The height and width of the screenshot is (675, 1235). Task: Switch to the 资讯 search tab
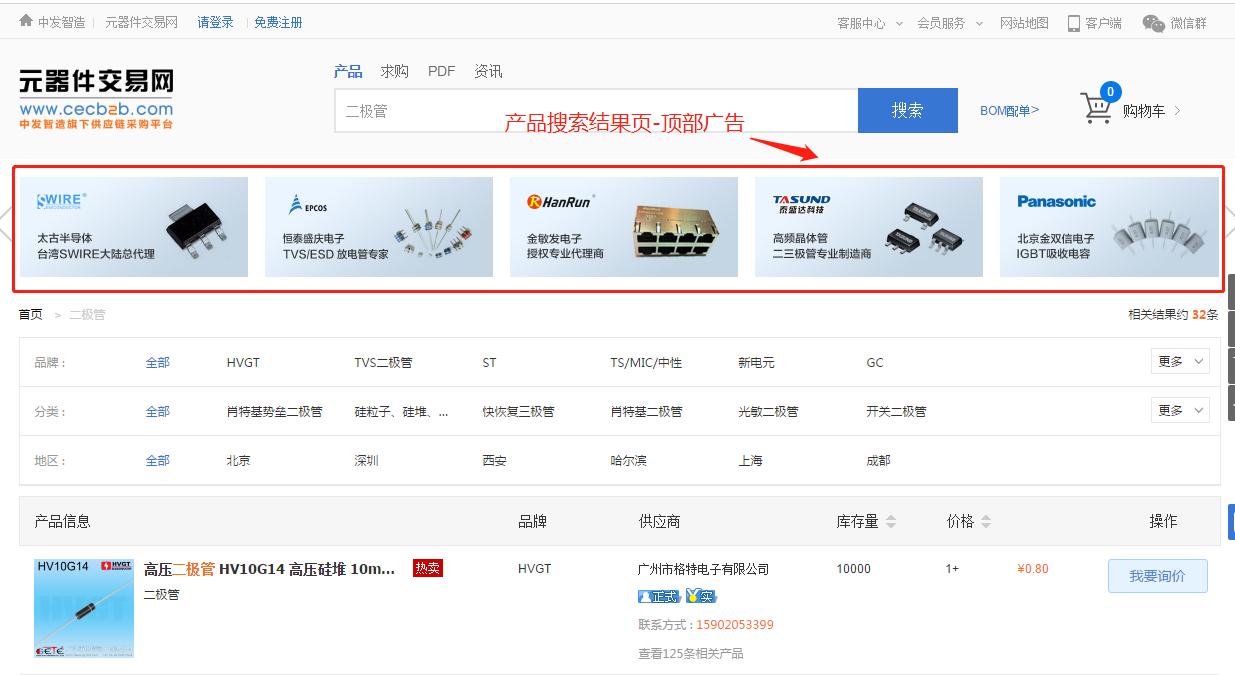pyautogui.click(x=488, y=71)
